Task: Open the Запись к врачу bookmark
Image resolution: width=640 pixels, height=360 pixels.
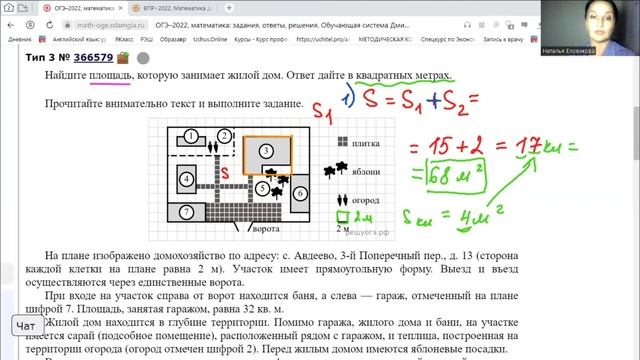Action: pos(503,40)
